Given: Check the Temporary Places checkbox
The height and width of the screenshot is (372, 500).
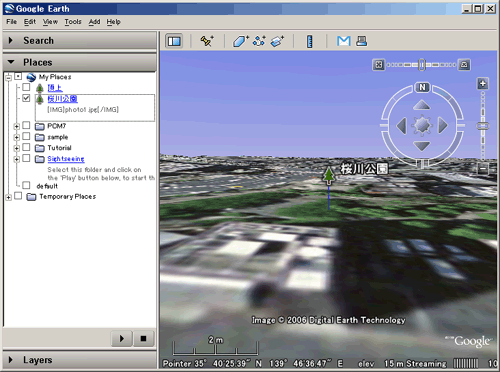Looking at the screenshot, I should [x=18, y=196].
